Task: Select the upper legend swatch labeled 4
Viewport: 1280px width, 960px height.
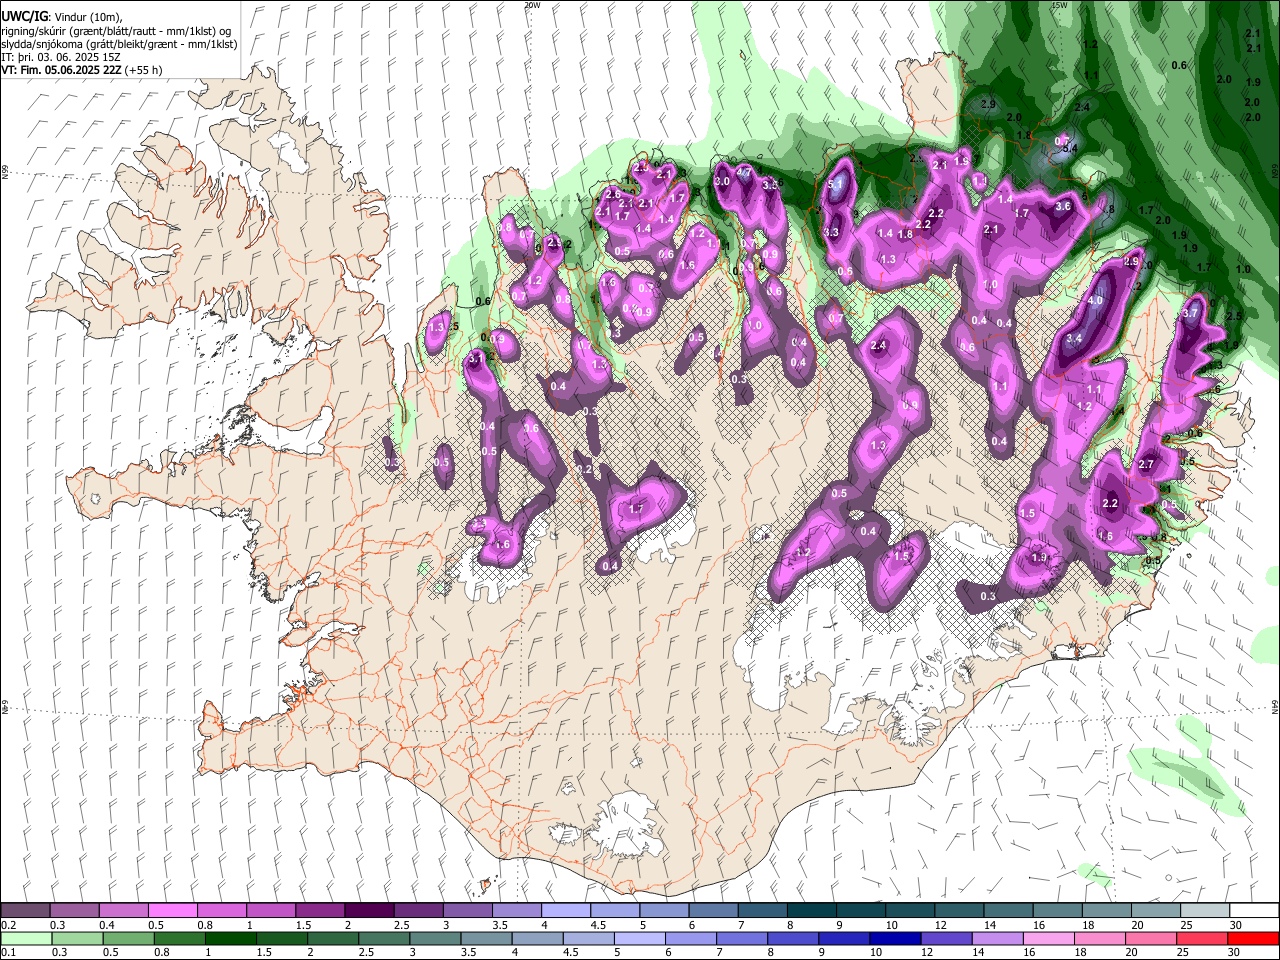Action: pyautogui.click(x=564, y=910)
